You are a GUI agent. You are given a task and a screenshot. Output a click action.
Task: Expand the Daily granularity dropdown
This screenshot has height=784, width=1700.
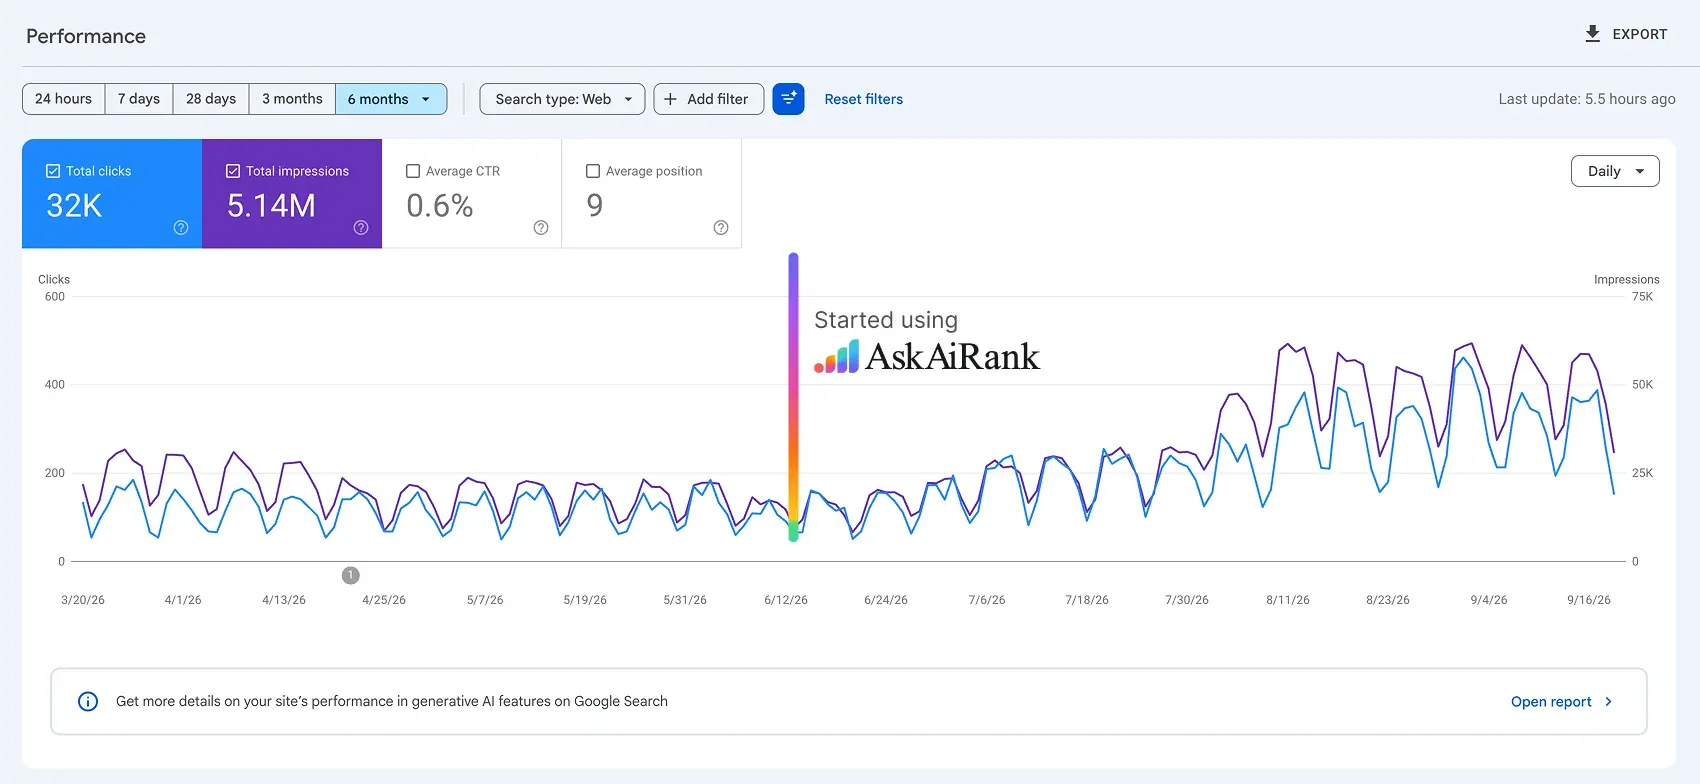[x=1615, y=171]
